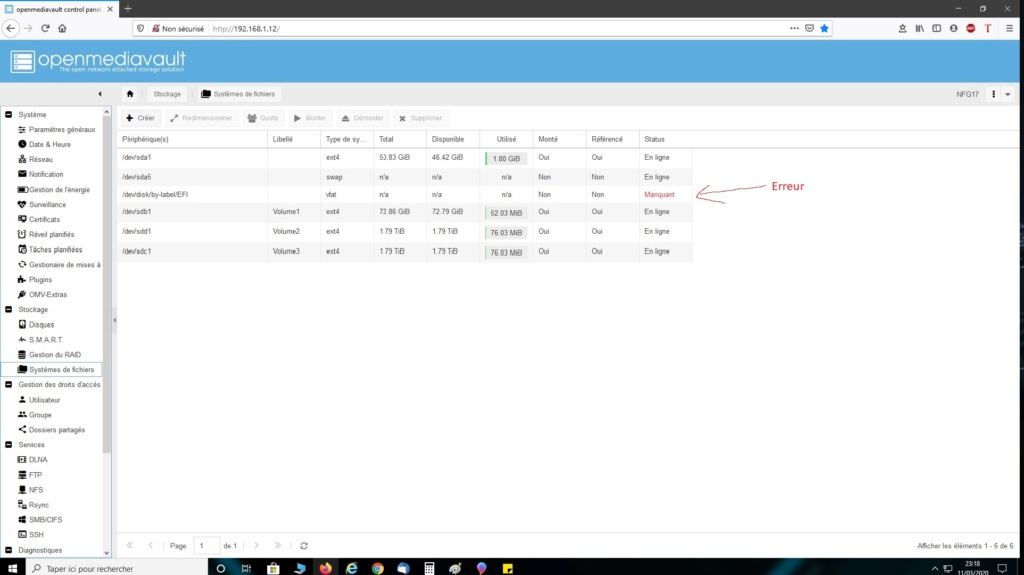Click the taskbar search box
The height and width of the screenshot is (575, 1024).
[x=118, y=568]
